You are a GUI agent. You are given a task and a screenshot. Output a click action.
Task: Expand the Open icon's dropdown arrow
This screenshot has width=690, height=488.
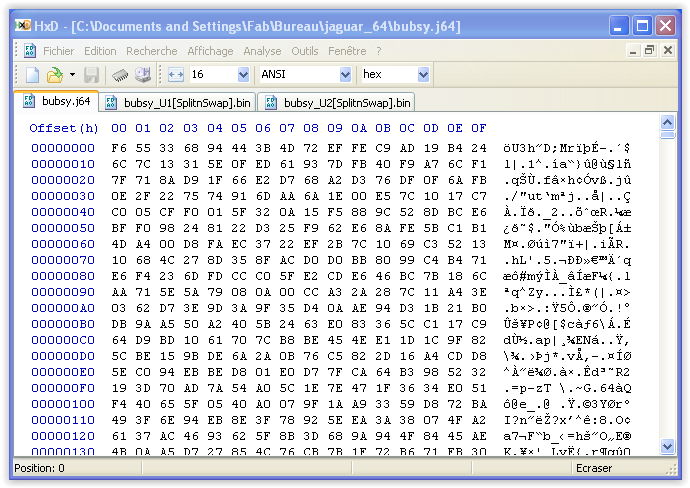(72, 75)
